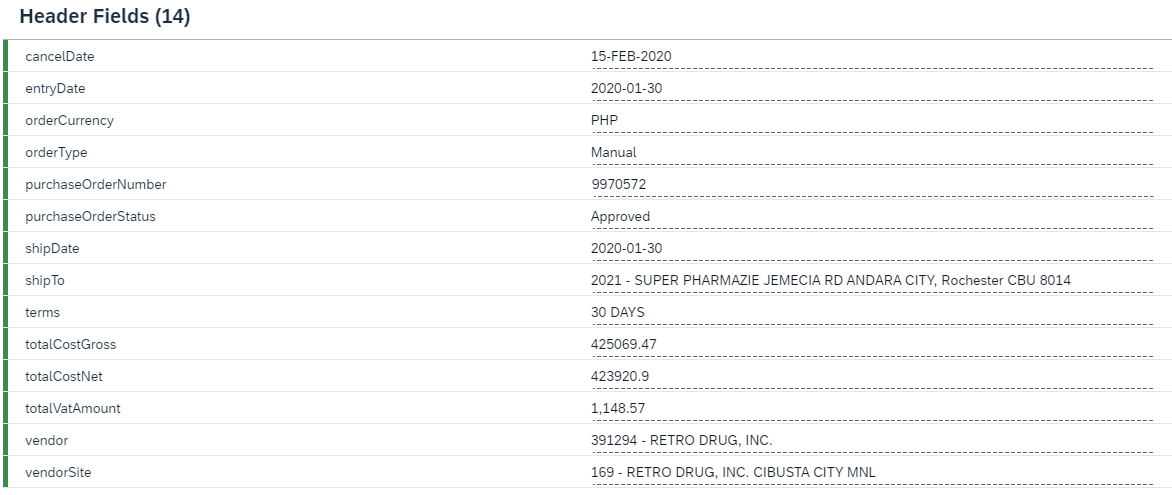Click the shipDate value field
This screenshot has height=495, width=1172.
click(872, 249)
